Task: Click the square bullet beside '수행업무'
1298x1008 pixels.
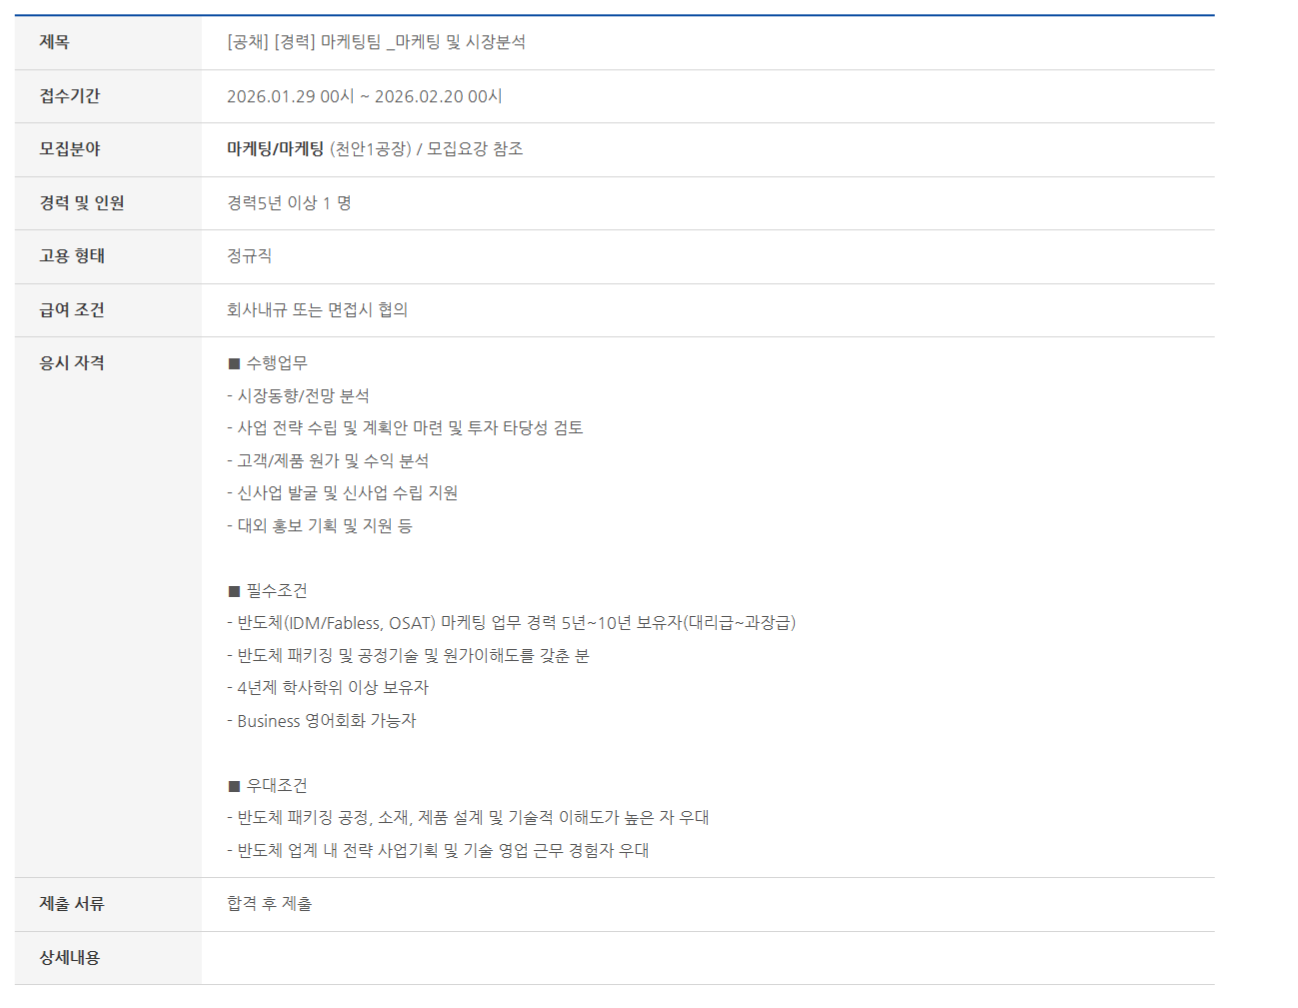Action: click(x=234, y=364)
